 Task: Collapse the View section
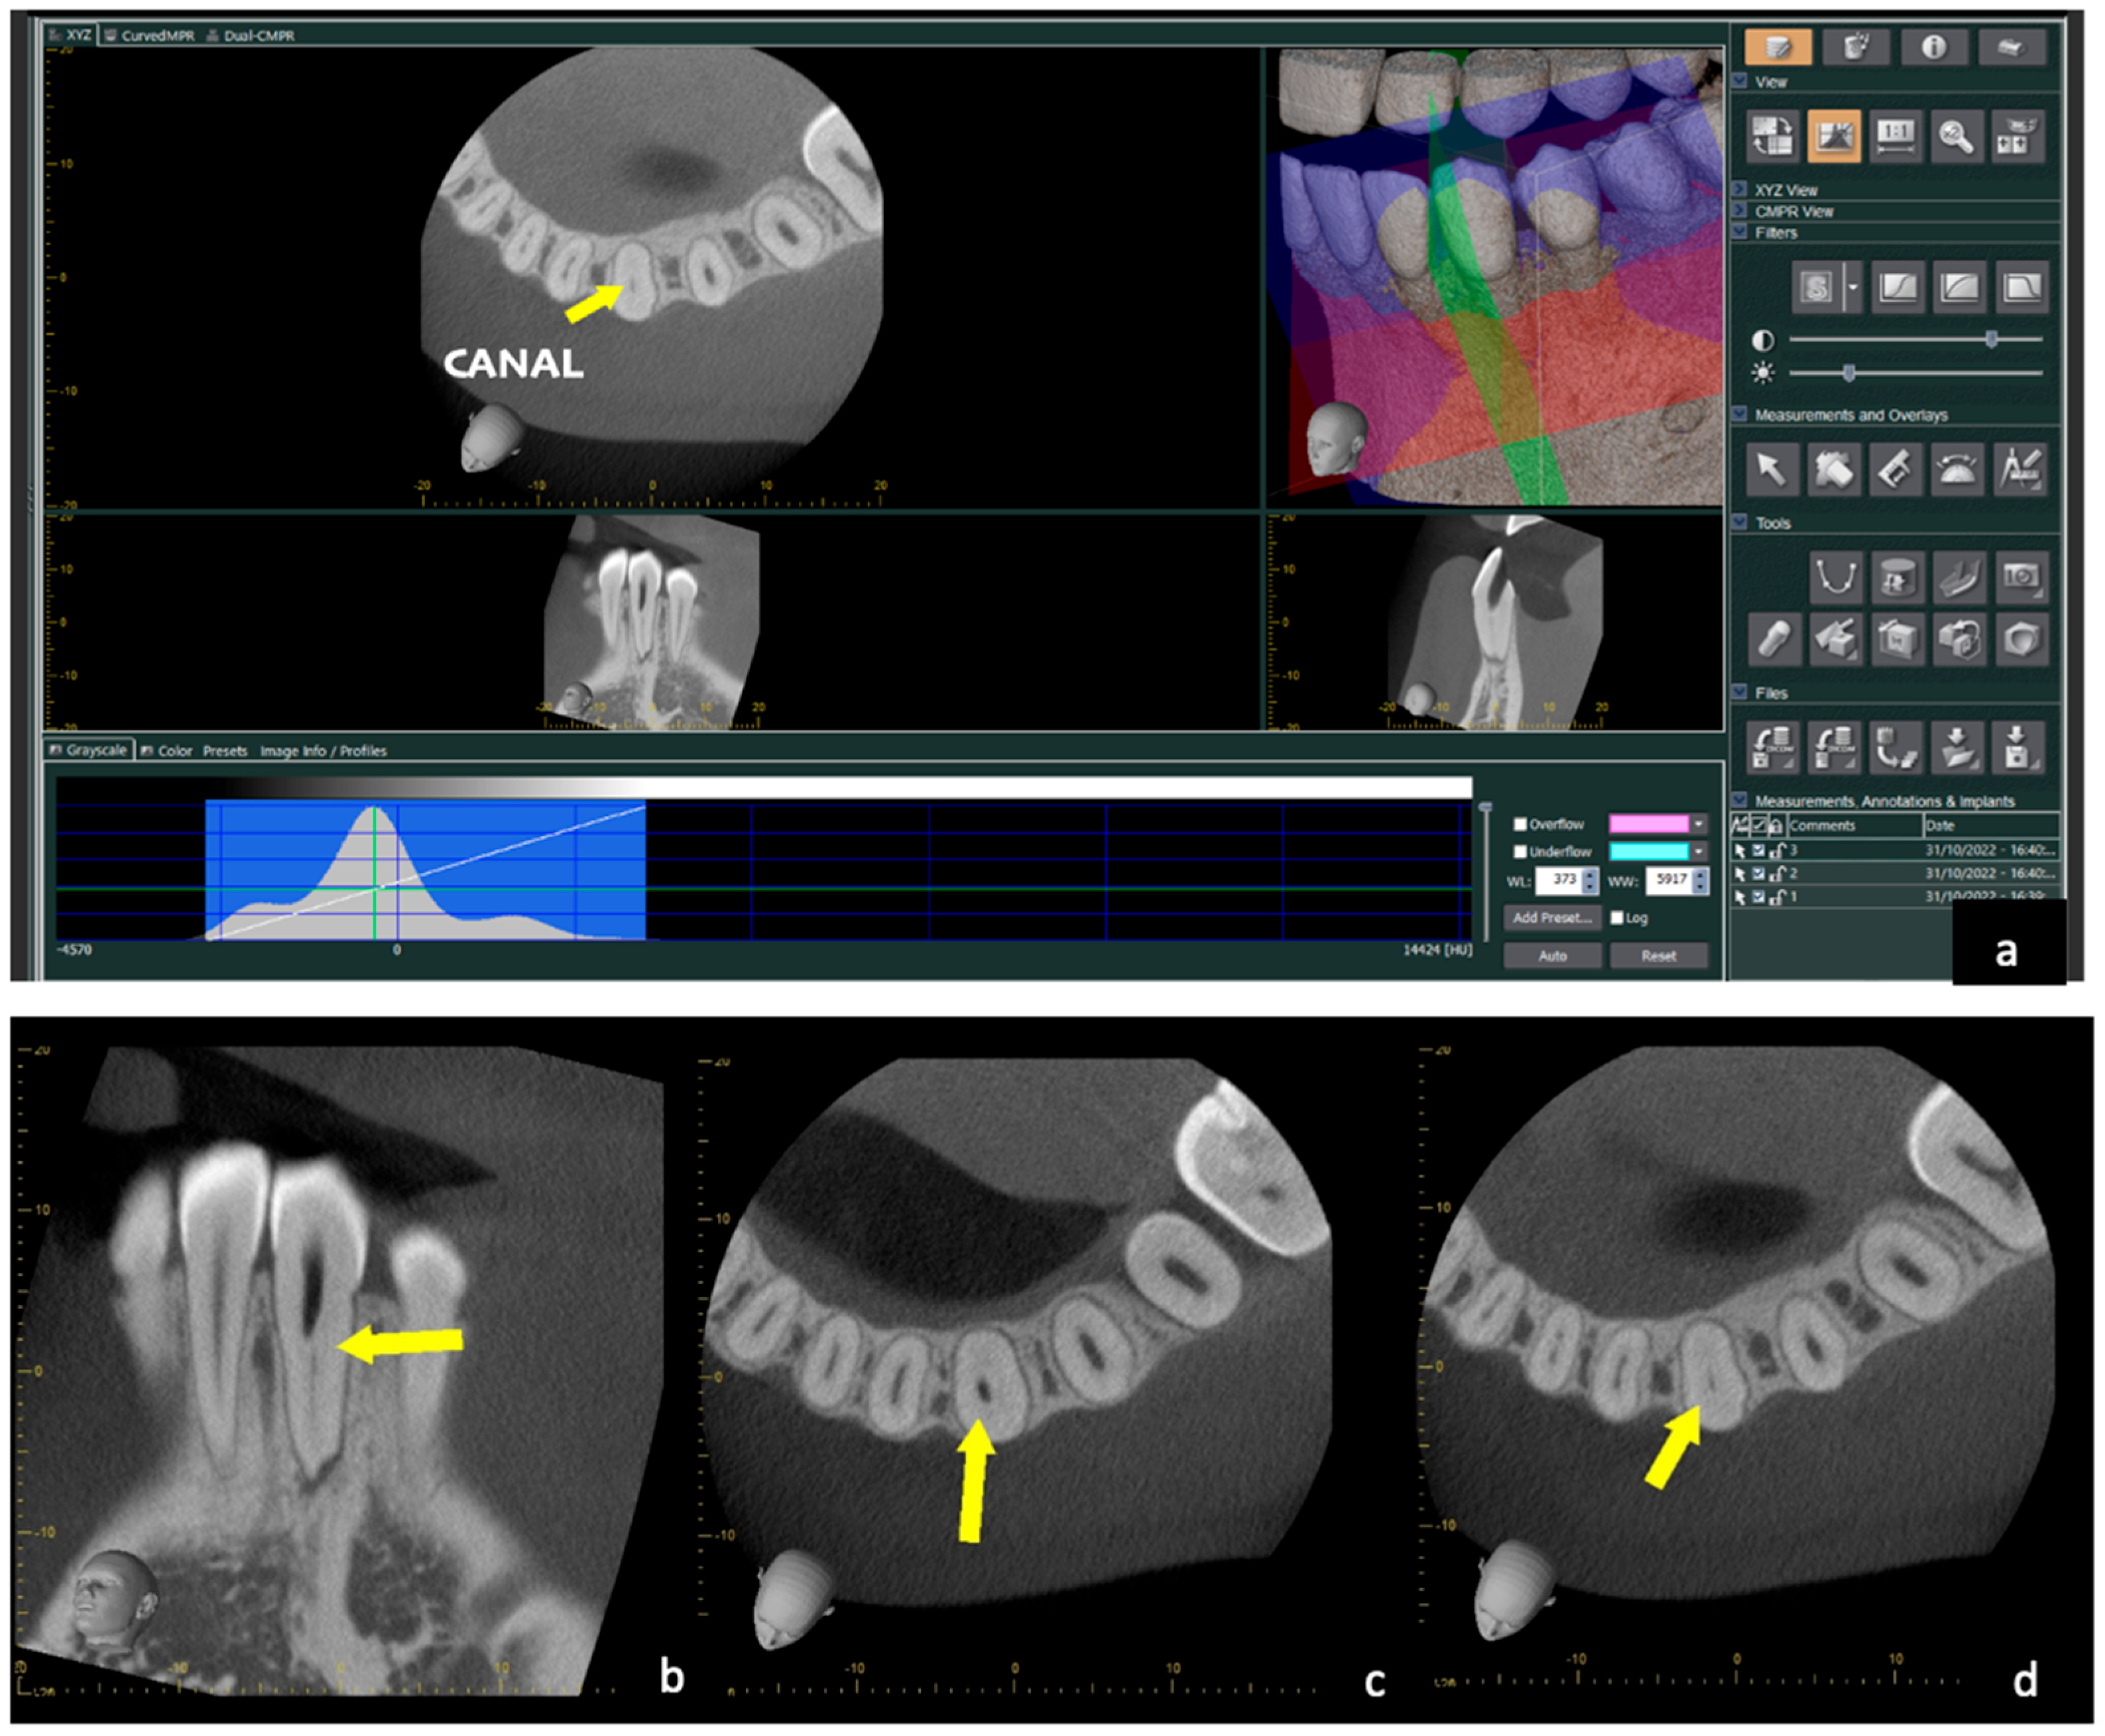click(1740, 81)
